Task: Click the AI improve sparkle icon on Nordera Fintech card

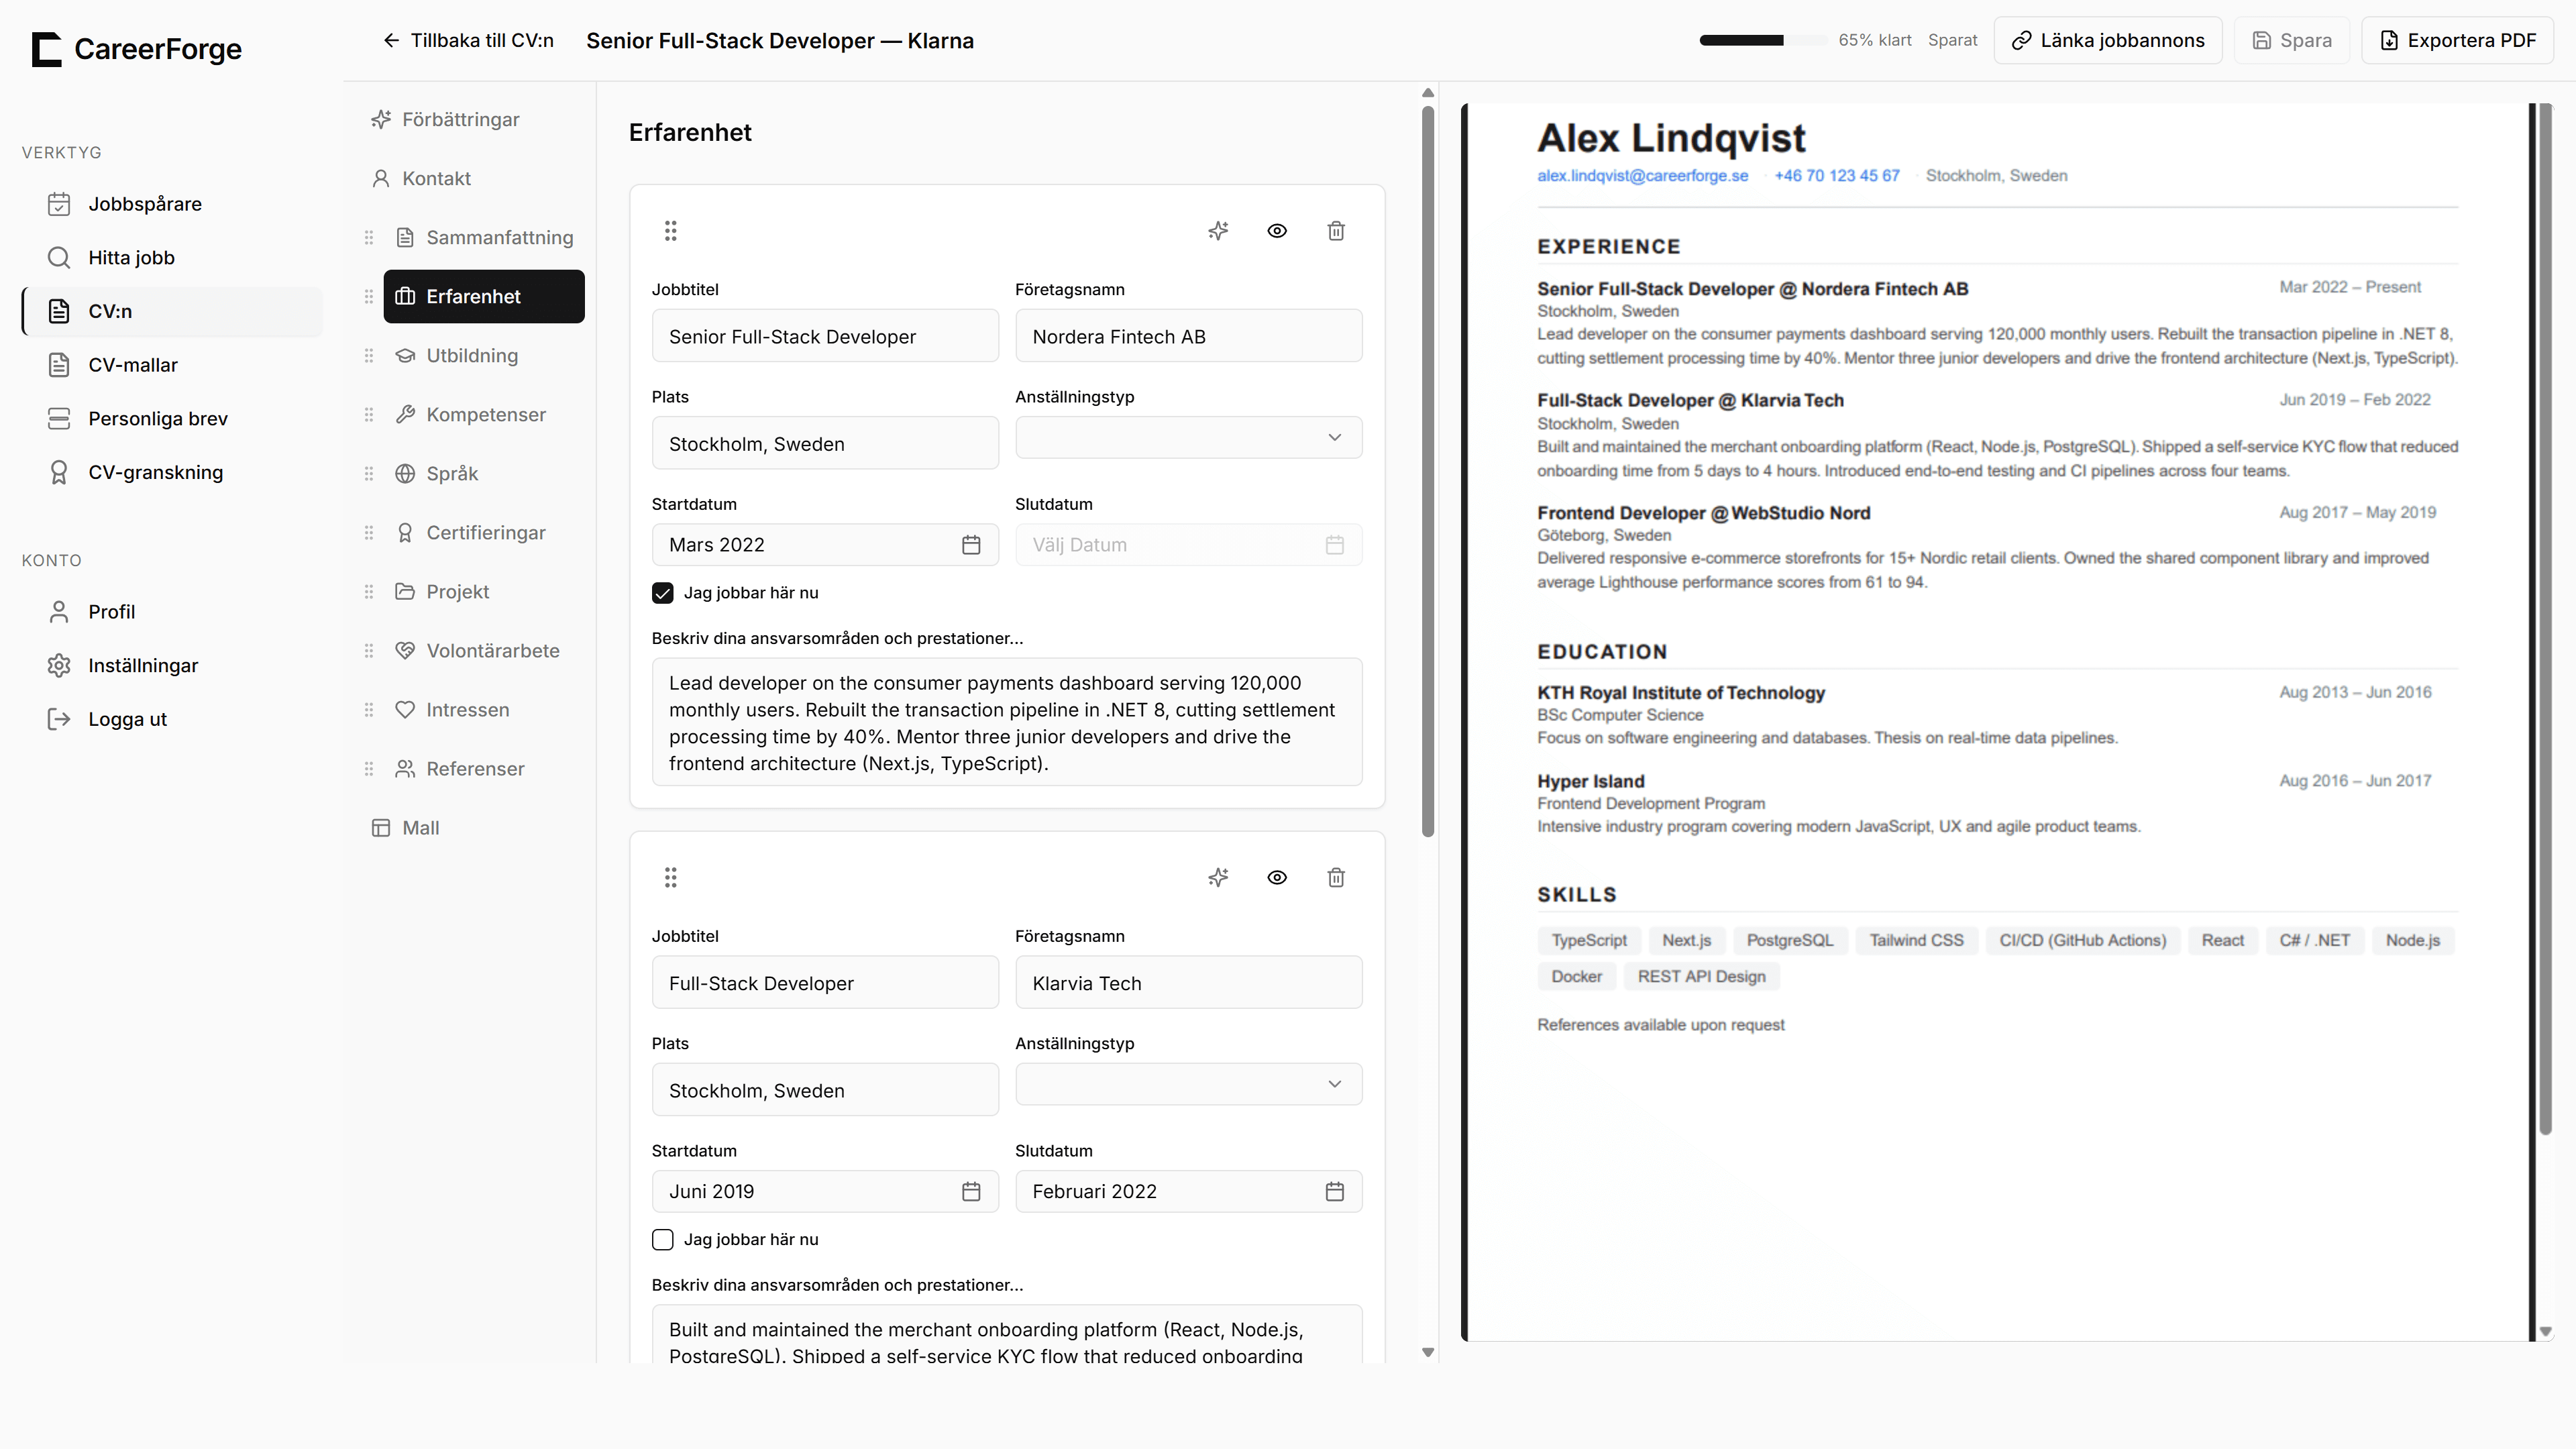Action: click(1218, 231)
